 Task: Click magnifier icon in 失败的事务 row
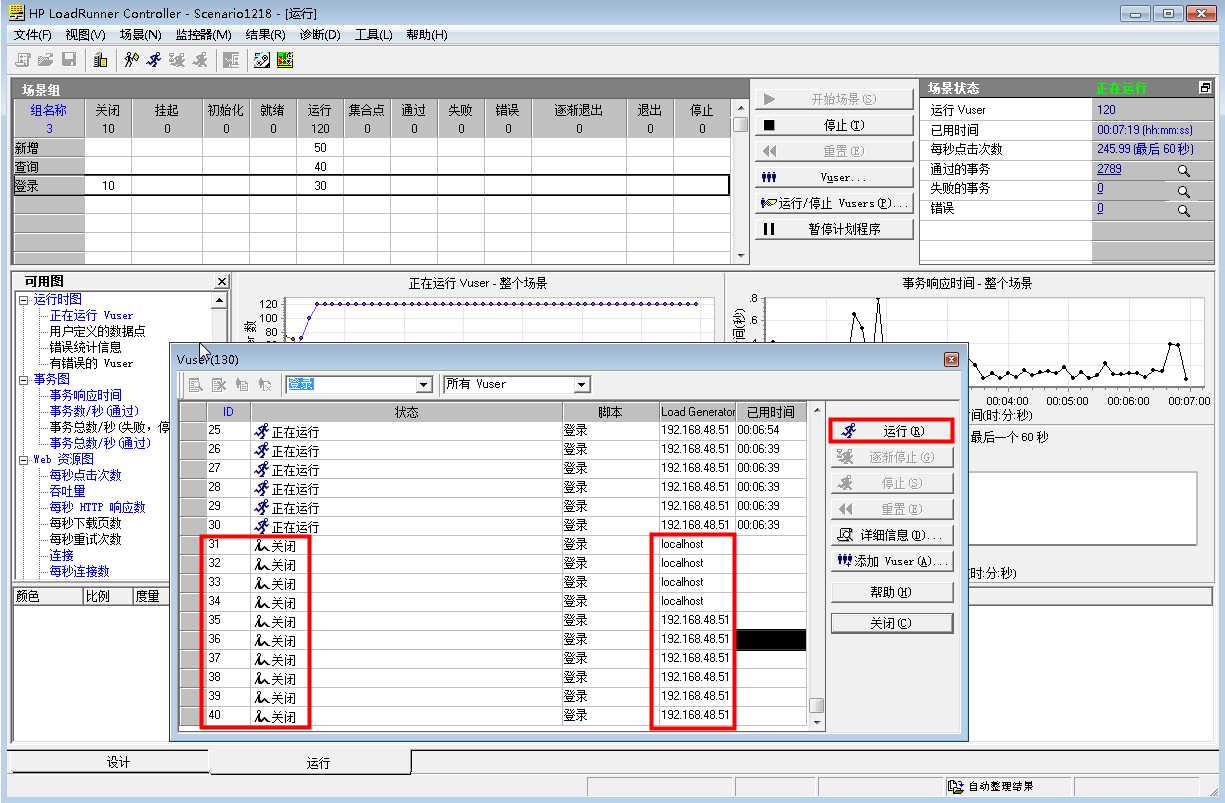[1184, 191]
